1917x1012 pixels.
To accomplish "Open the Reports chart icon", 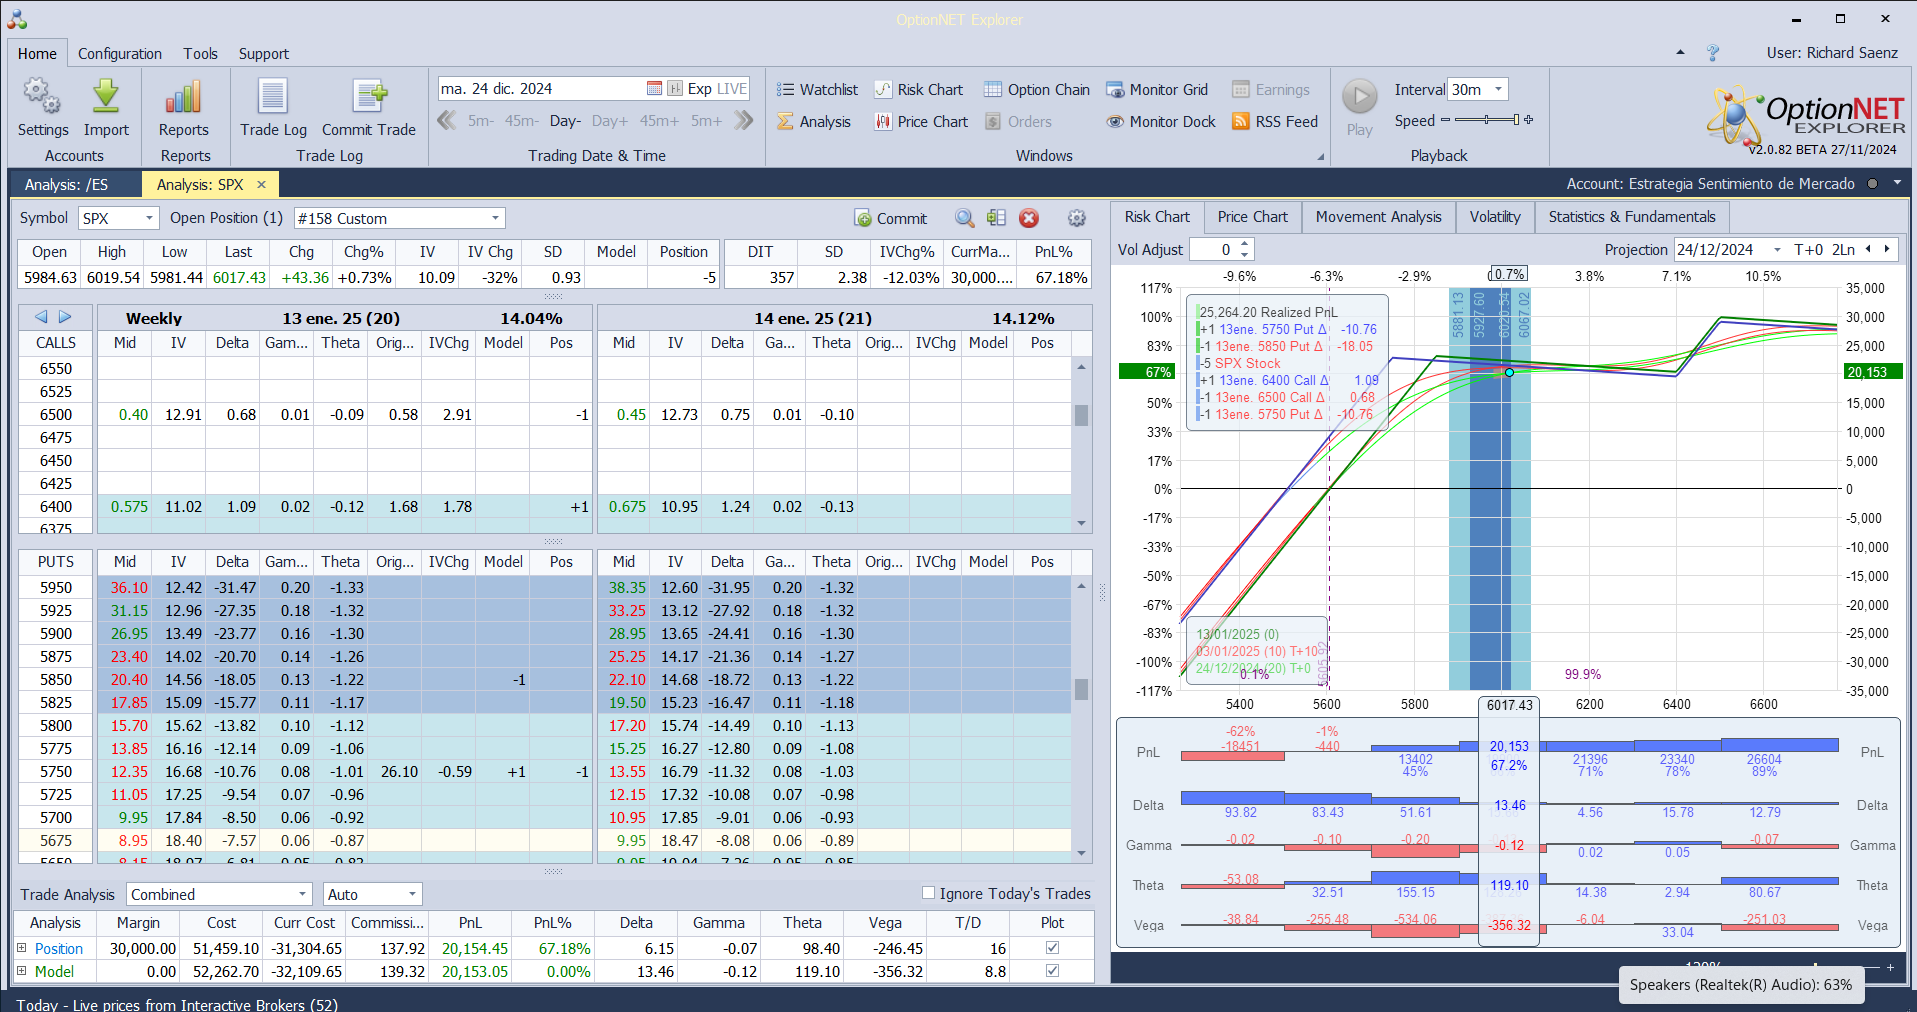I will click(183, 98).
